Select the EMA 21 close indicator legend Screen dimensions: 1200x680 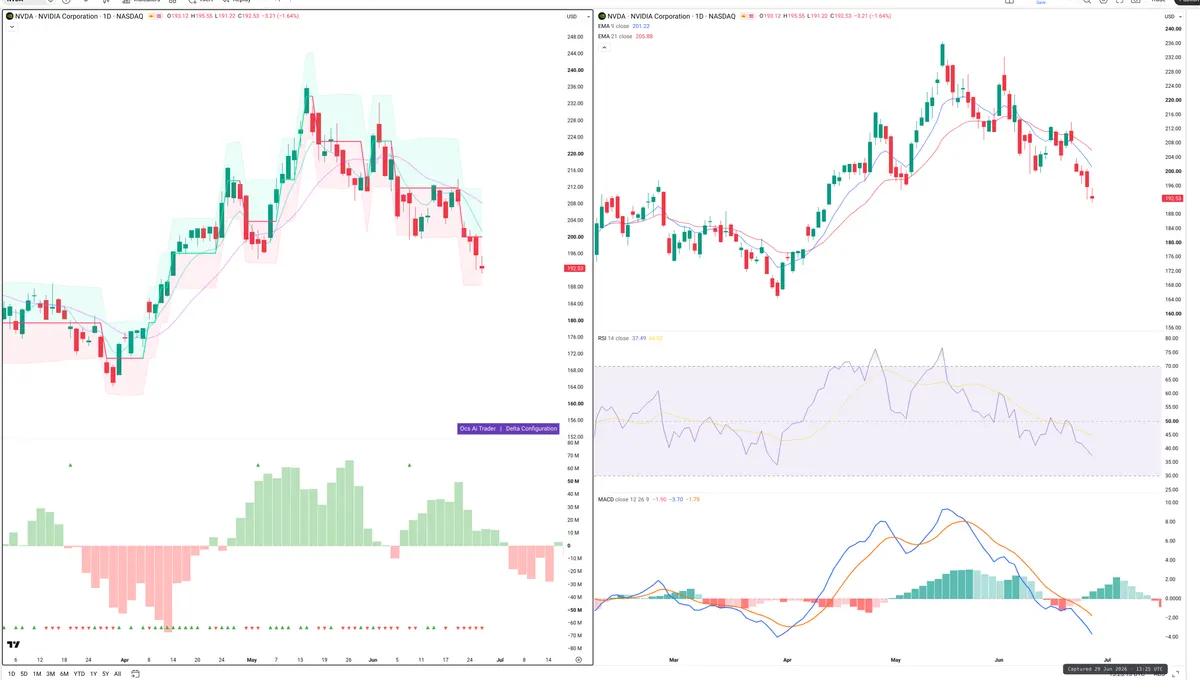[x=626, y=36]
